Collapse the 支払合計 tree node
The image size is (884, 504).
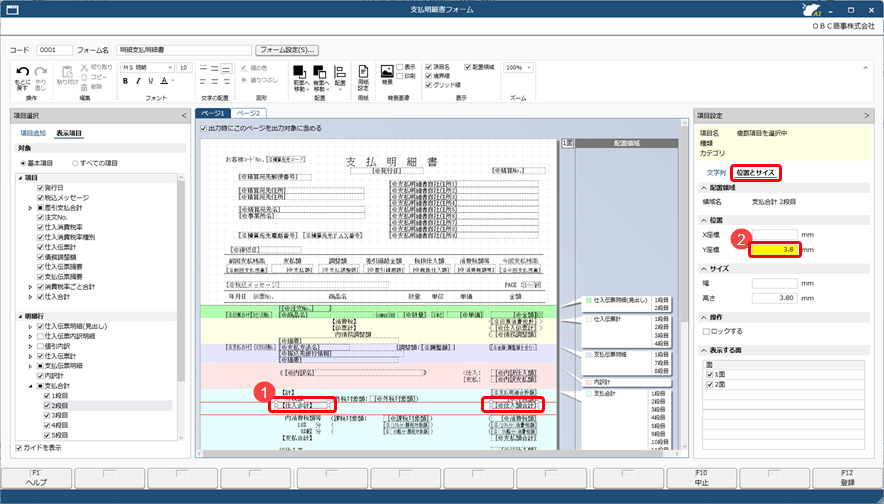30,386
